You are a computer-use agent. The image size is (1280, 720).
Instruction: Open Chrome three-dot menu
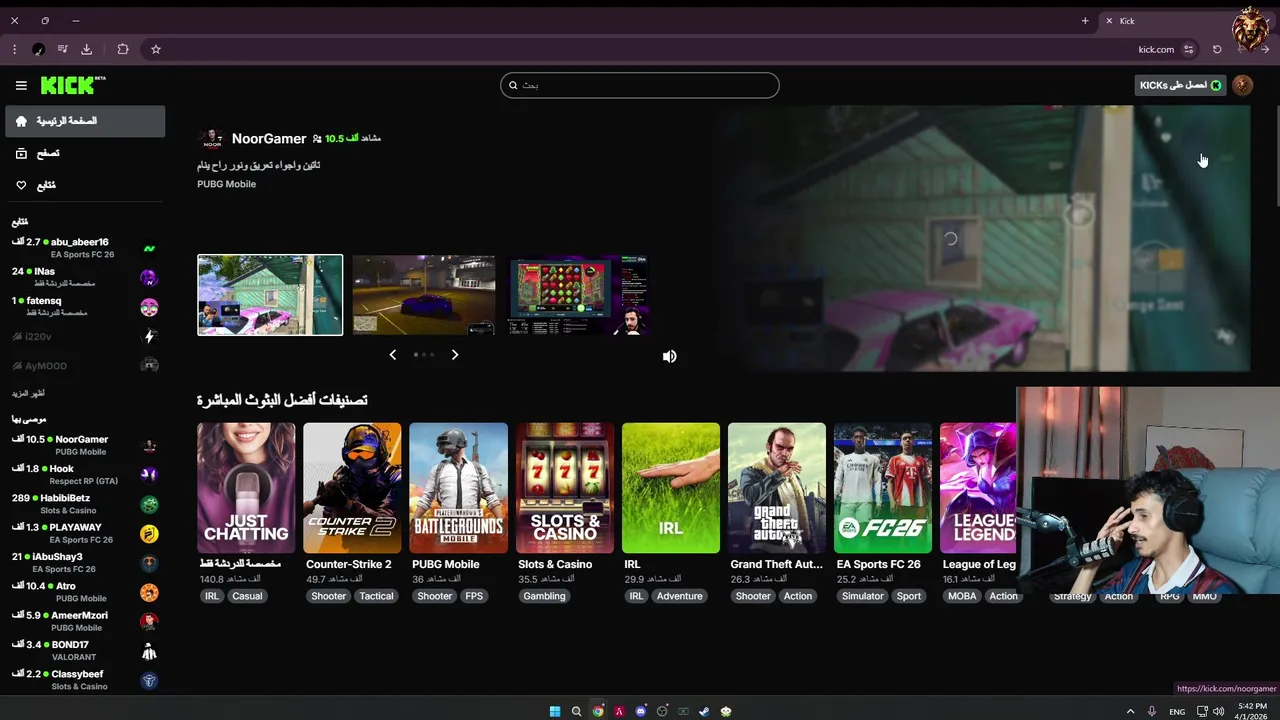pos(14,49)
